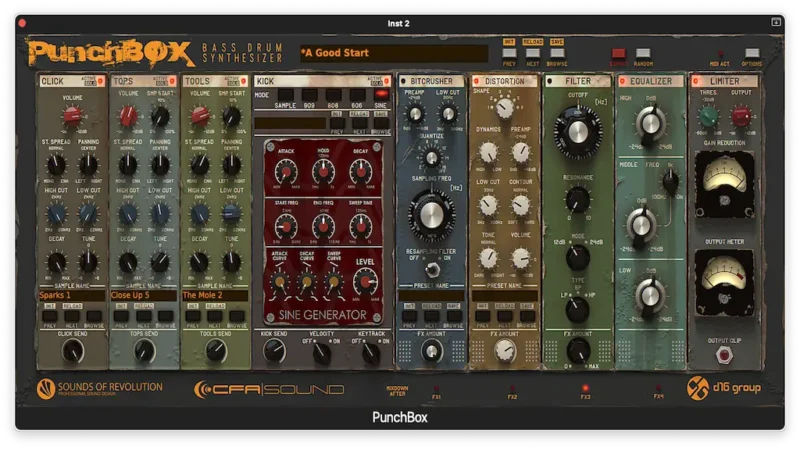Screen dimensions: 800x450
Task: Select the 606 kick mode button
Action: coord(357,95)
